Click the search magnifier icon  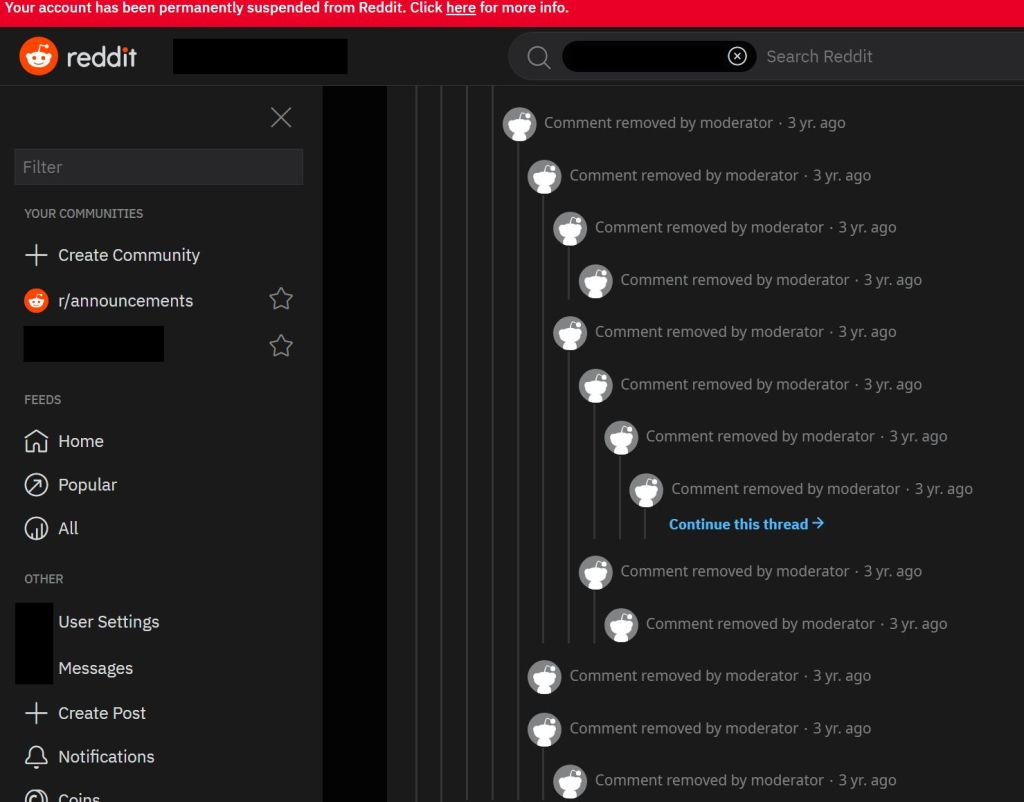coord(538,57)
